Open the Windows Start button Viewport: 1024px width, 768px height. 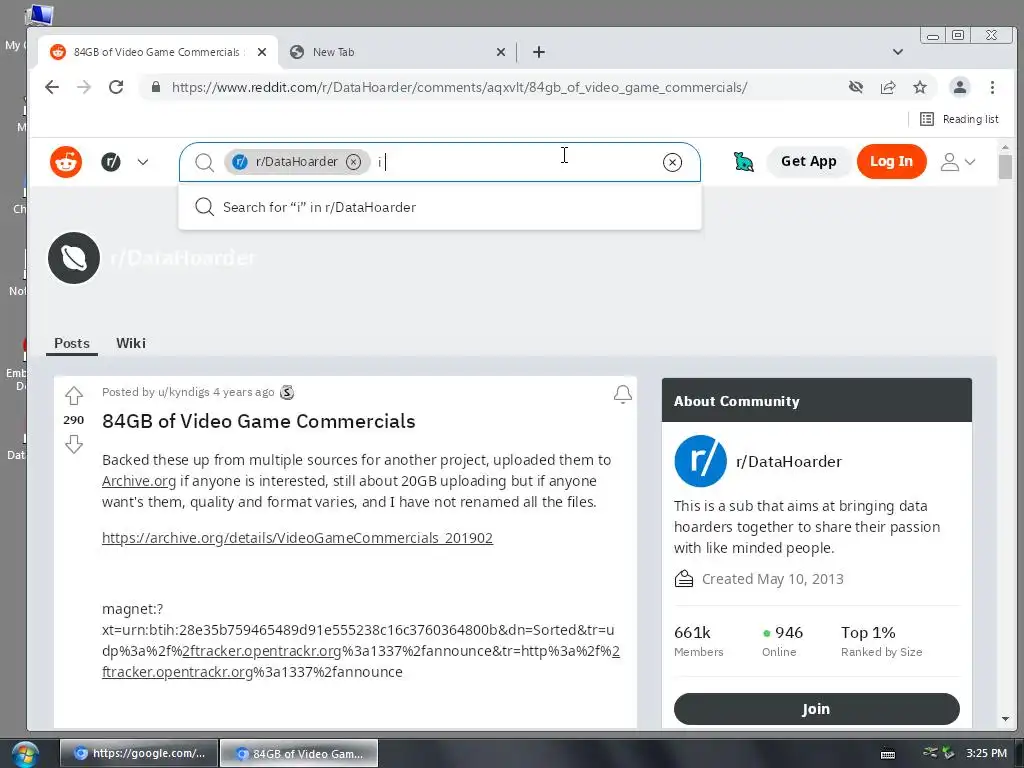24,754
